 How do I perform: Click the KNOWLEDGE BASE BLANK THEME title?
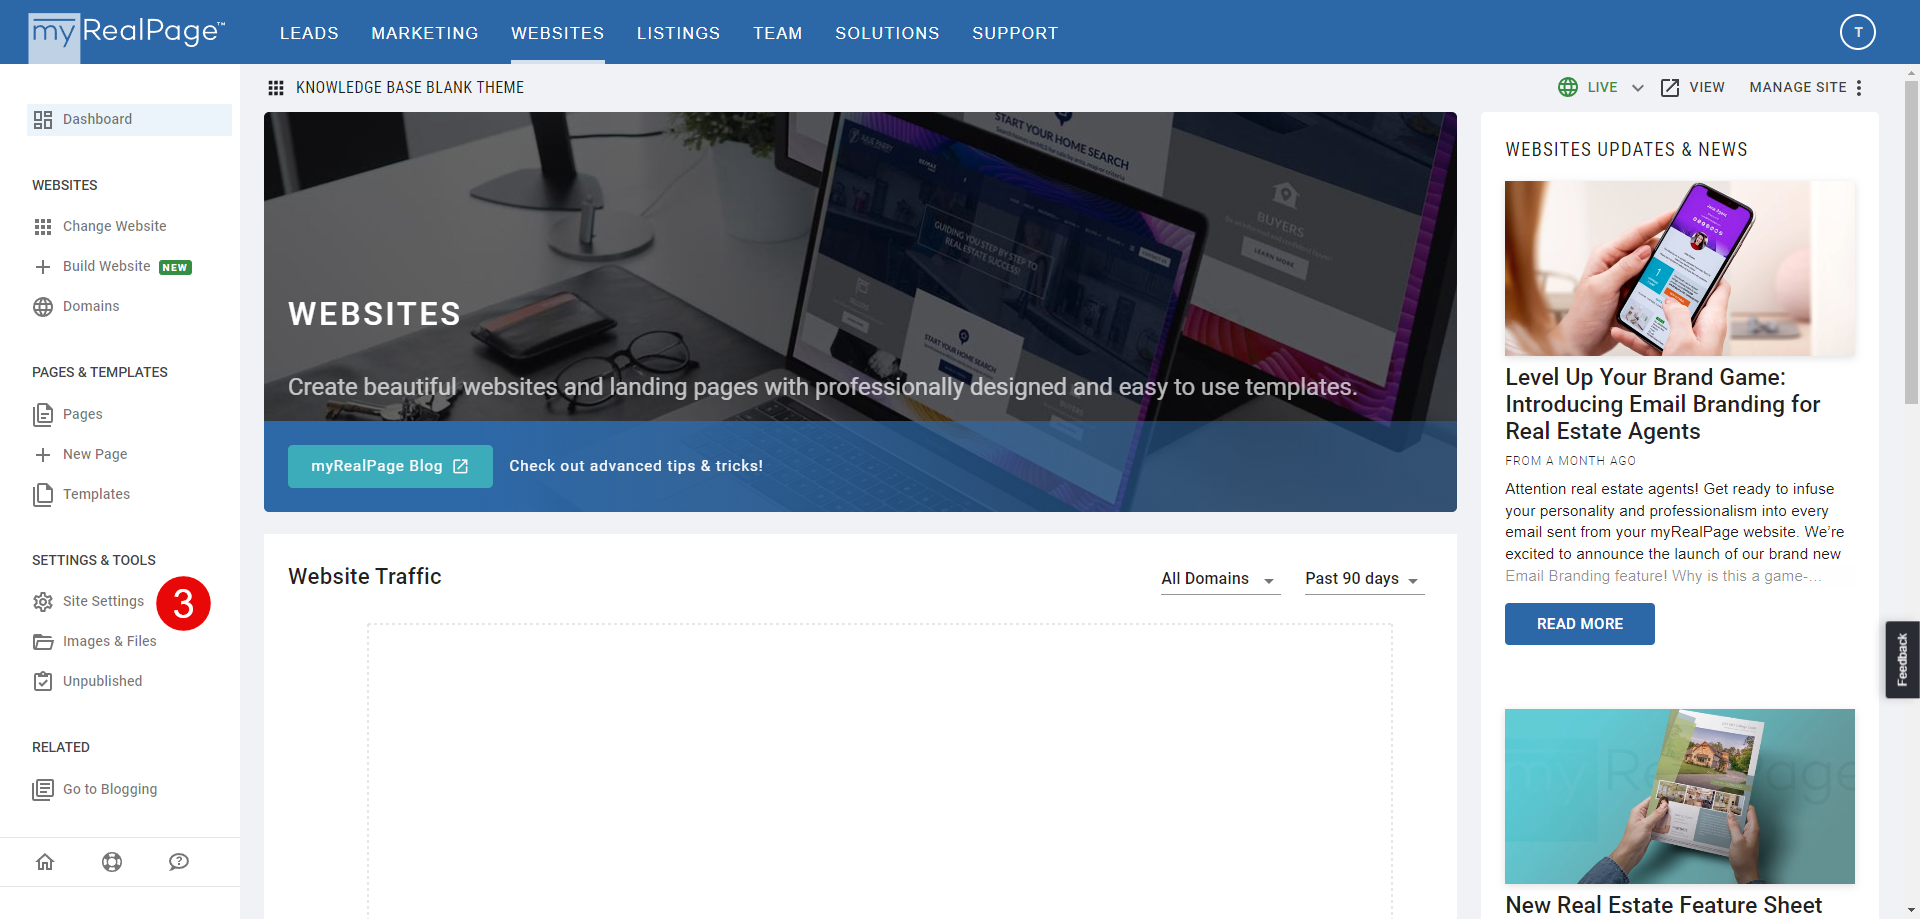[x=410, y=88]
